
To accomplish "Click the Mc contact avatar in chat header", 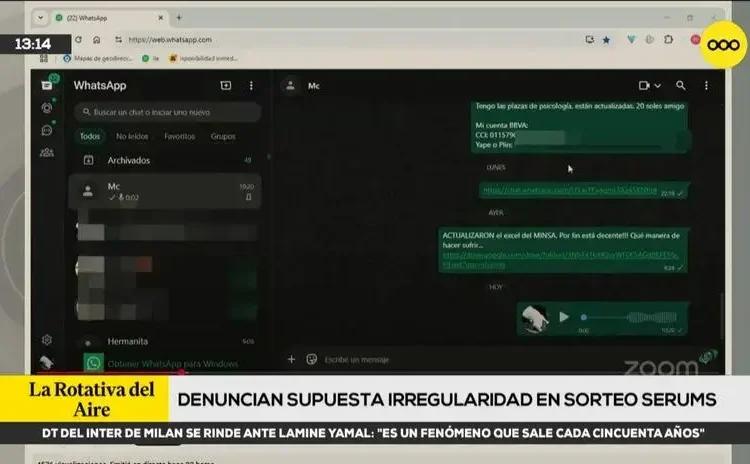I will coord(290,86).
